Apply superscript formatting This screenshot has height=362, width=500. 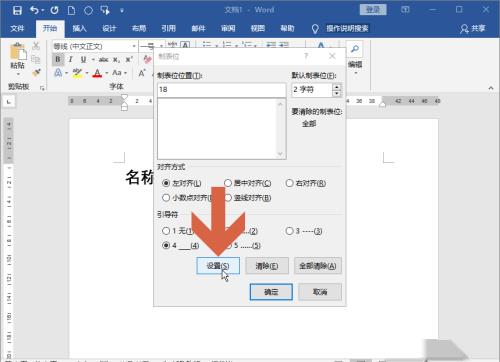129,60
